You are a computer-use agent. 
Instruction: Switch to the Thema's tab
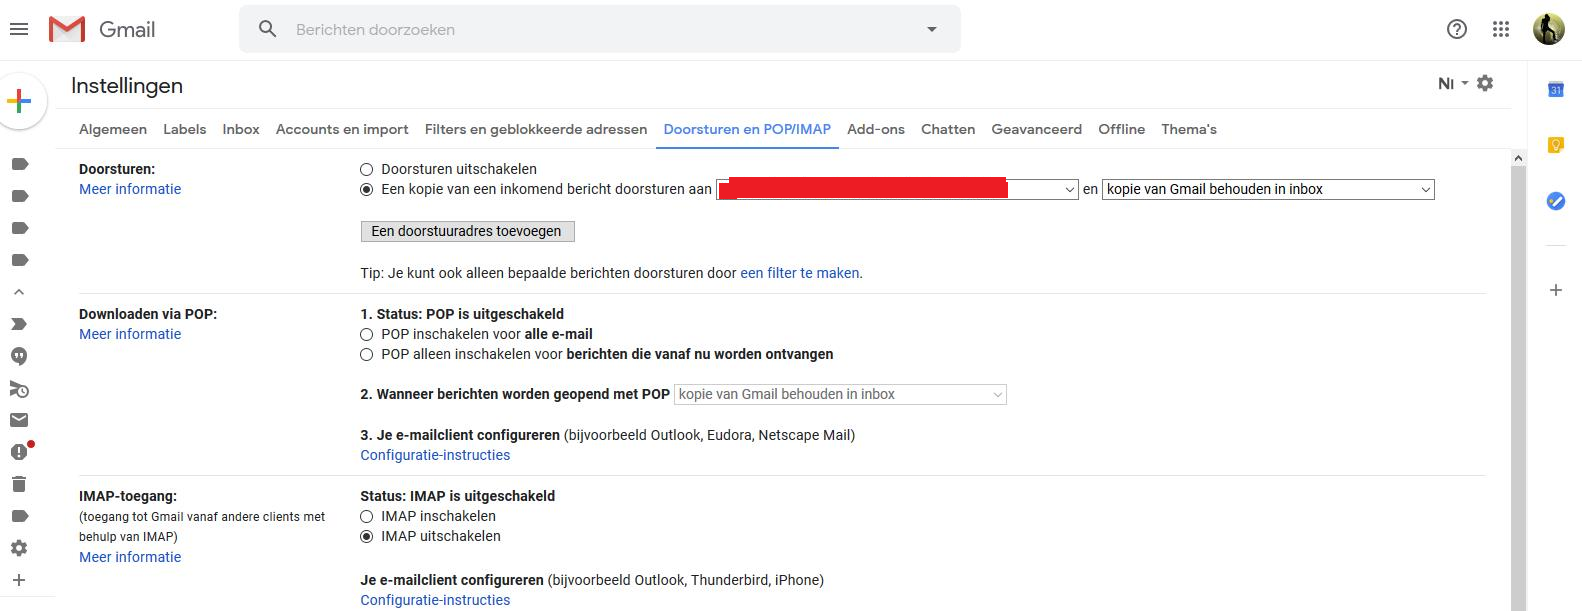(1189, 129)
